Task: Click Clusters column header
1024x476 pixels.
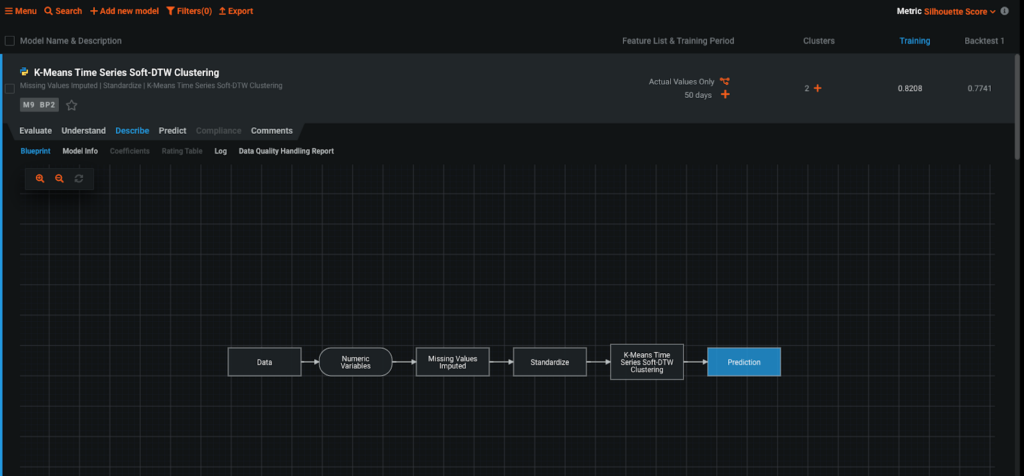Action: (818, 41)
